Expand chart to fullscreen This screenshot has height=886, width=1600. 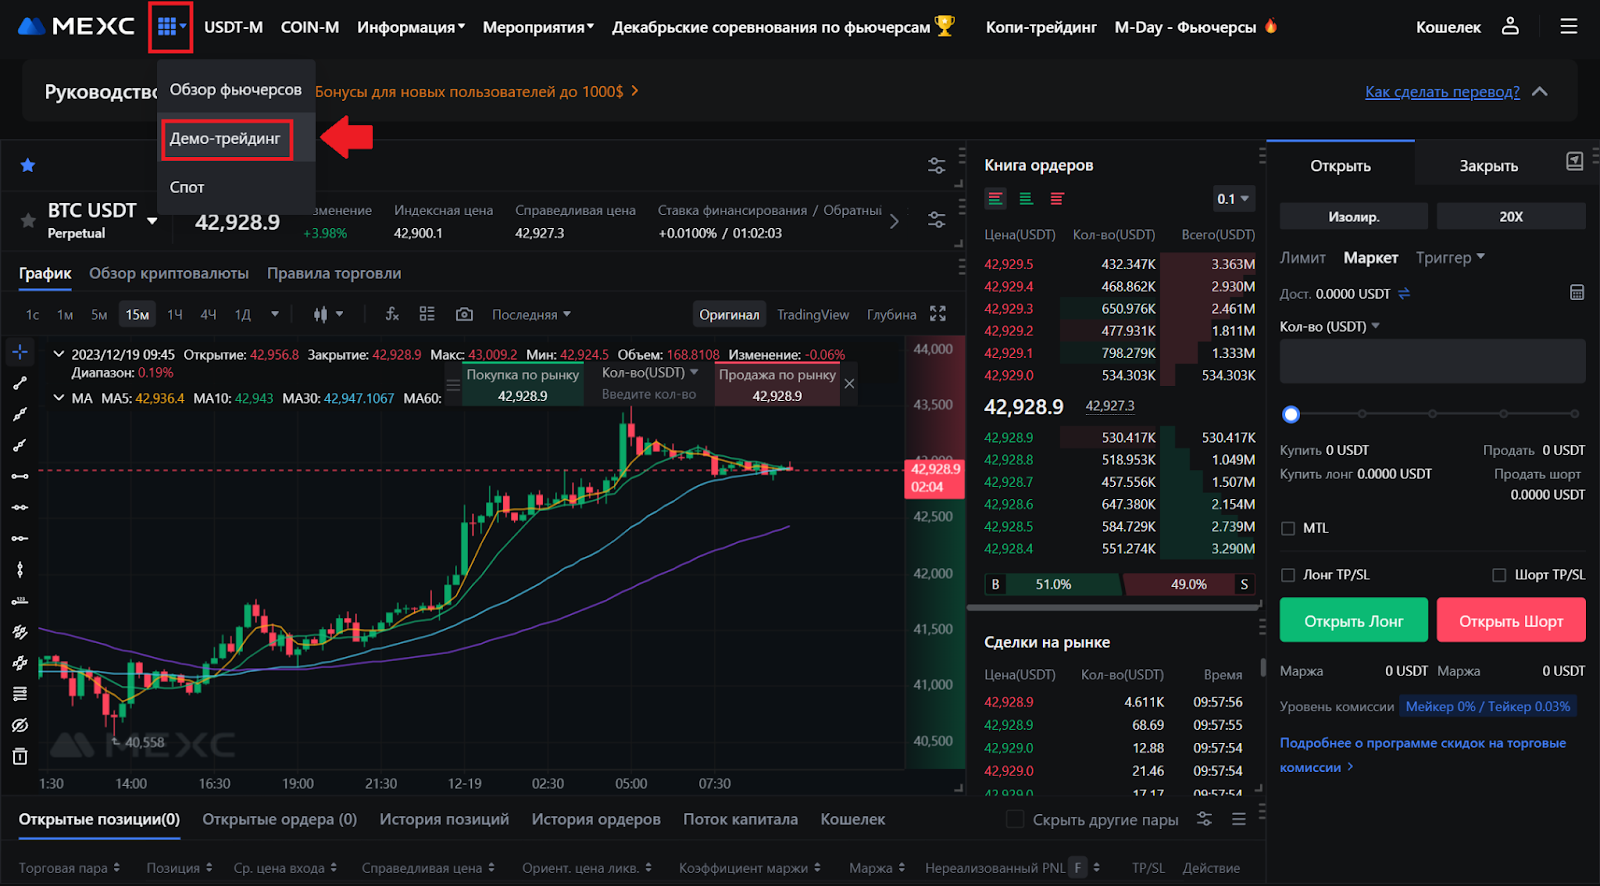(x=938, y=314)
